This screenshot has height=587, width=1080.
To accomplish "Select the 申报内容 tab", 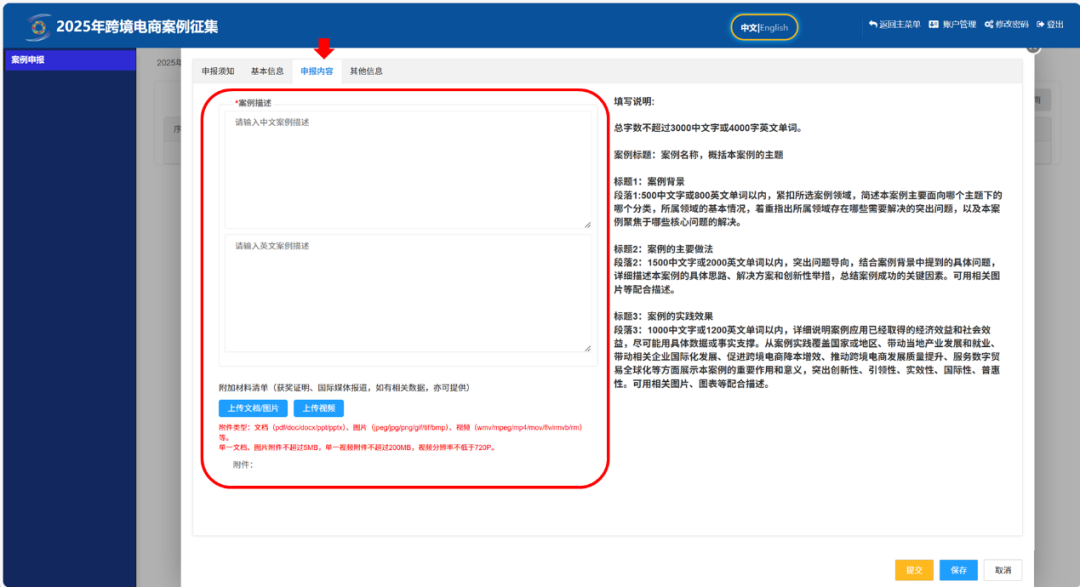I will click(317, 71).
